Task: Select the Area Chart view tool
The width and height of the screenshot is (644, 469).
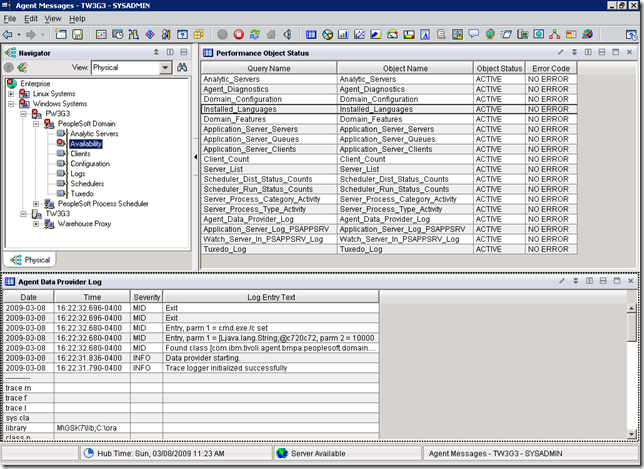Action: coord(376,34)
